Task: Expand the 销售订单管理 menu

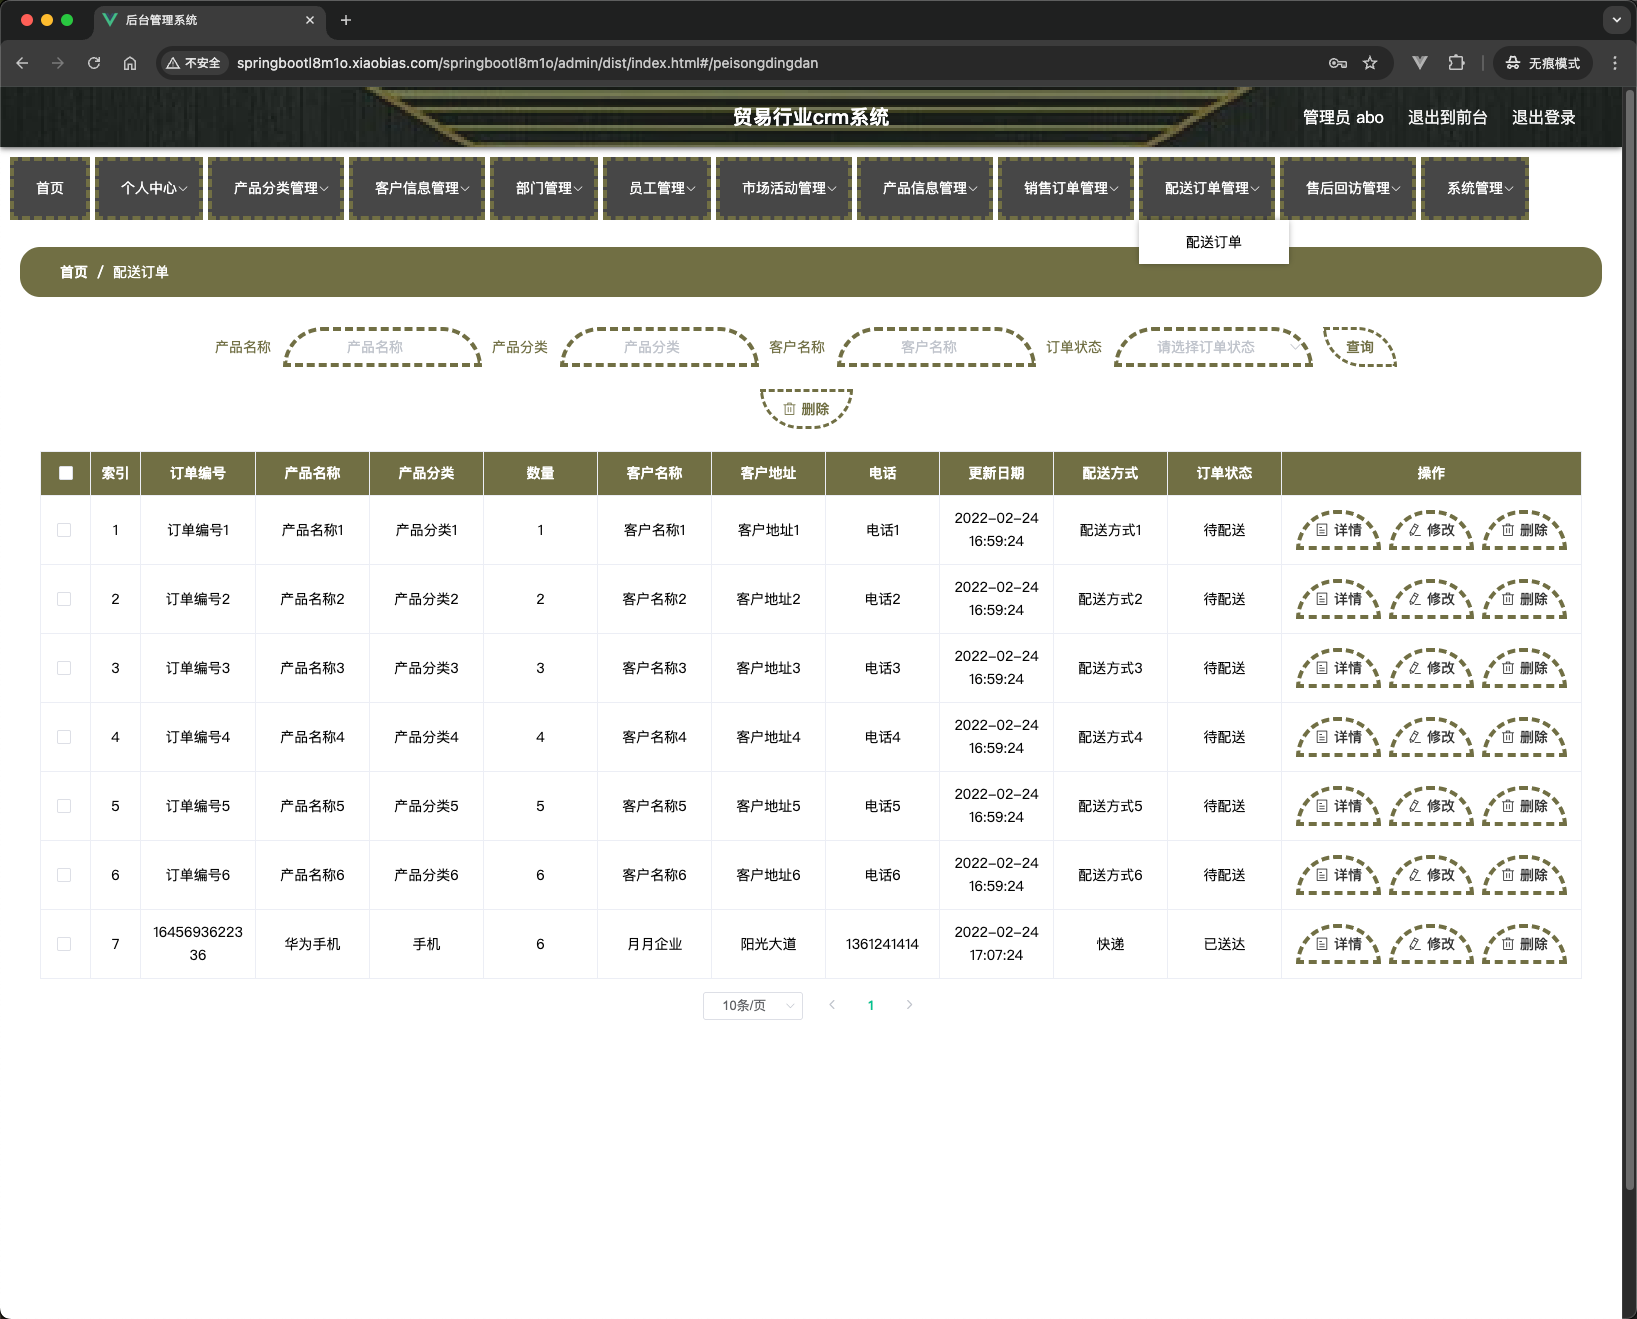Action: point(1066,188)
